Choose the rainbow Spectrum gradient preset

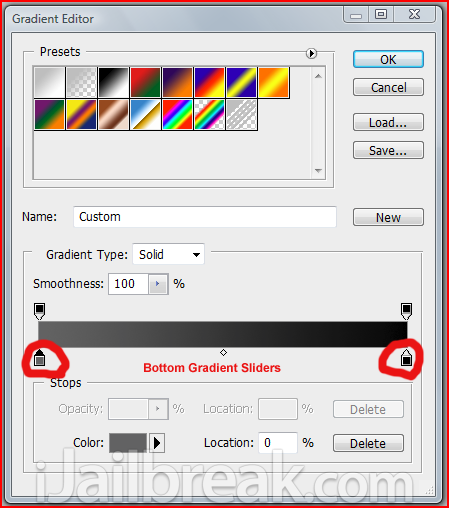(177, 114)
